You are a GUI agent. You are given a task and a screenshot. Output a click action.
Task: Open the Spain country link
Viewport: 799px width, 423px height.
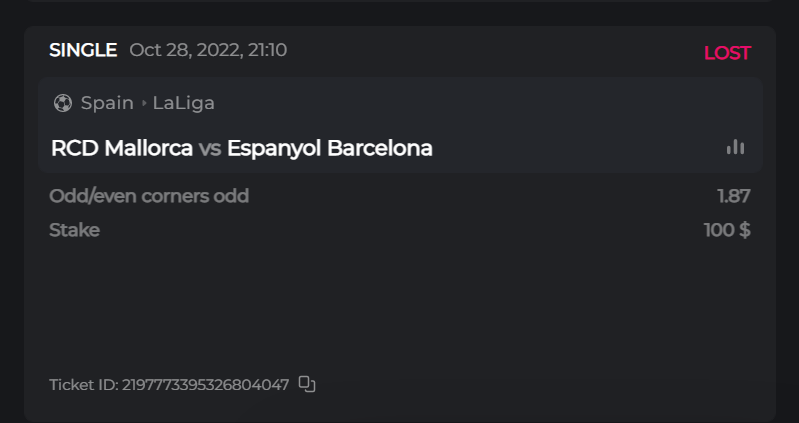(x=107, y=103)
